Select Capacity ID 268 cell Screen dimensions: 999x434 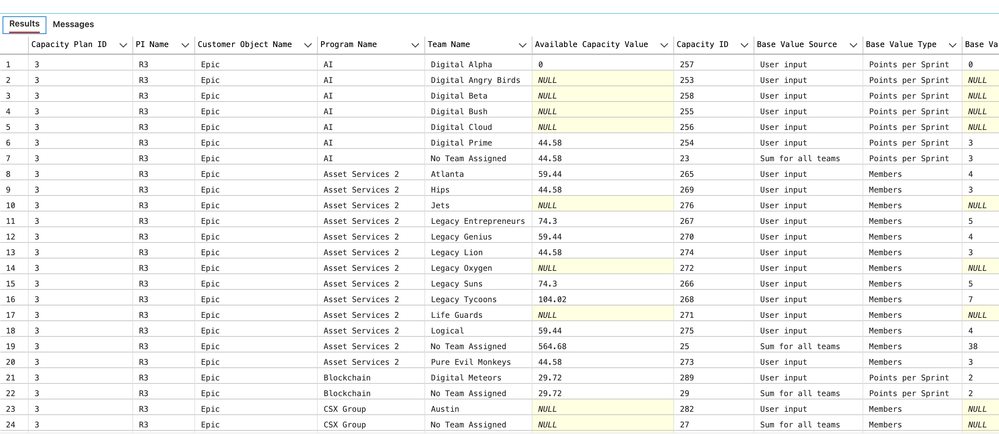pyautogui.click(x=714, y=300)
